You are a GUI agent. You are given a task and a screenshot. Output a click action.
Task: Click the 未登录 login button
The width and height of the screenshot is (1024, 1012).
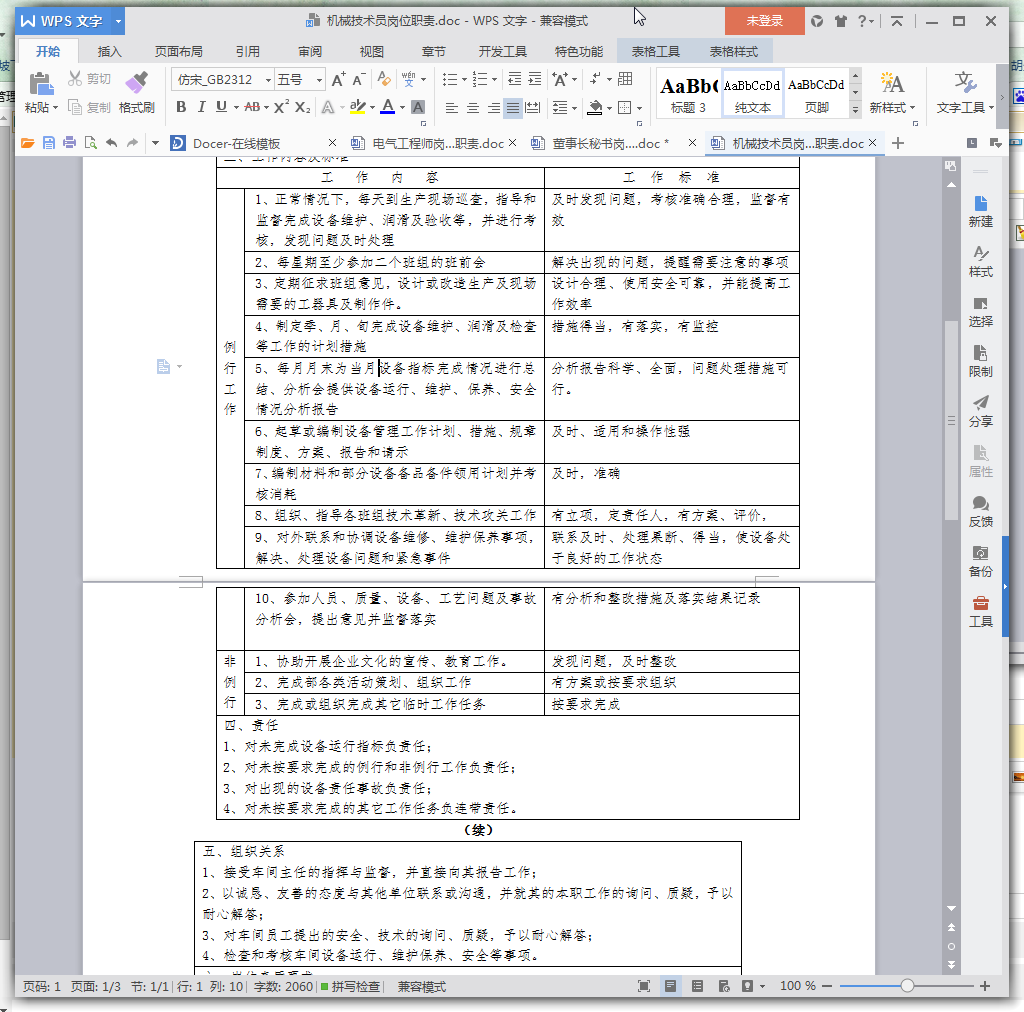click(x=765, y=21)
